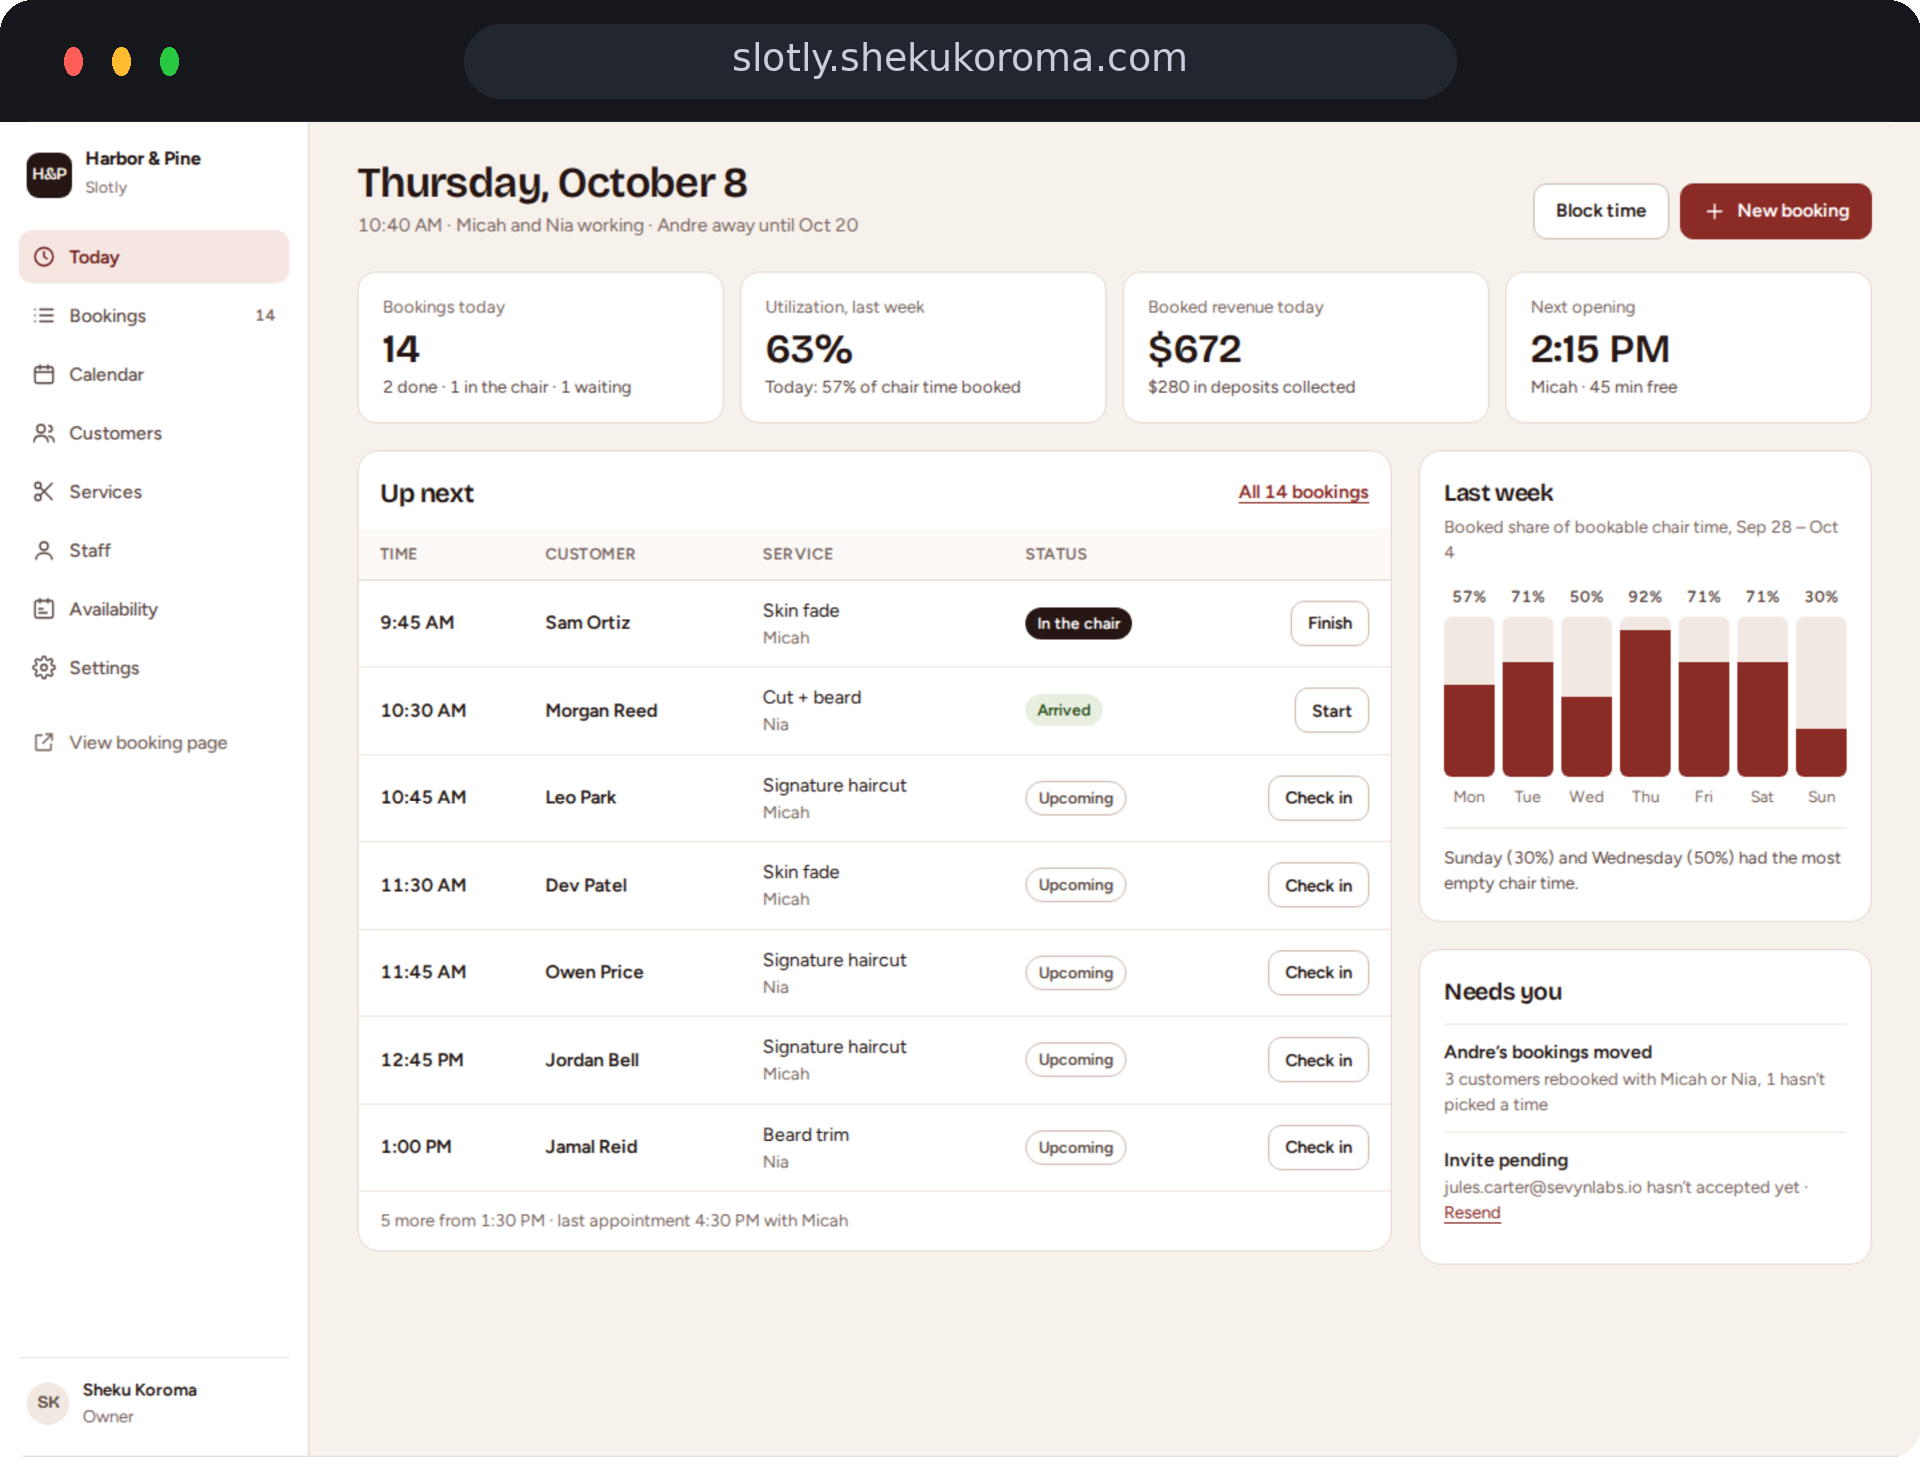Open the Availability page

click(154, 609)
